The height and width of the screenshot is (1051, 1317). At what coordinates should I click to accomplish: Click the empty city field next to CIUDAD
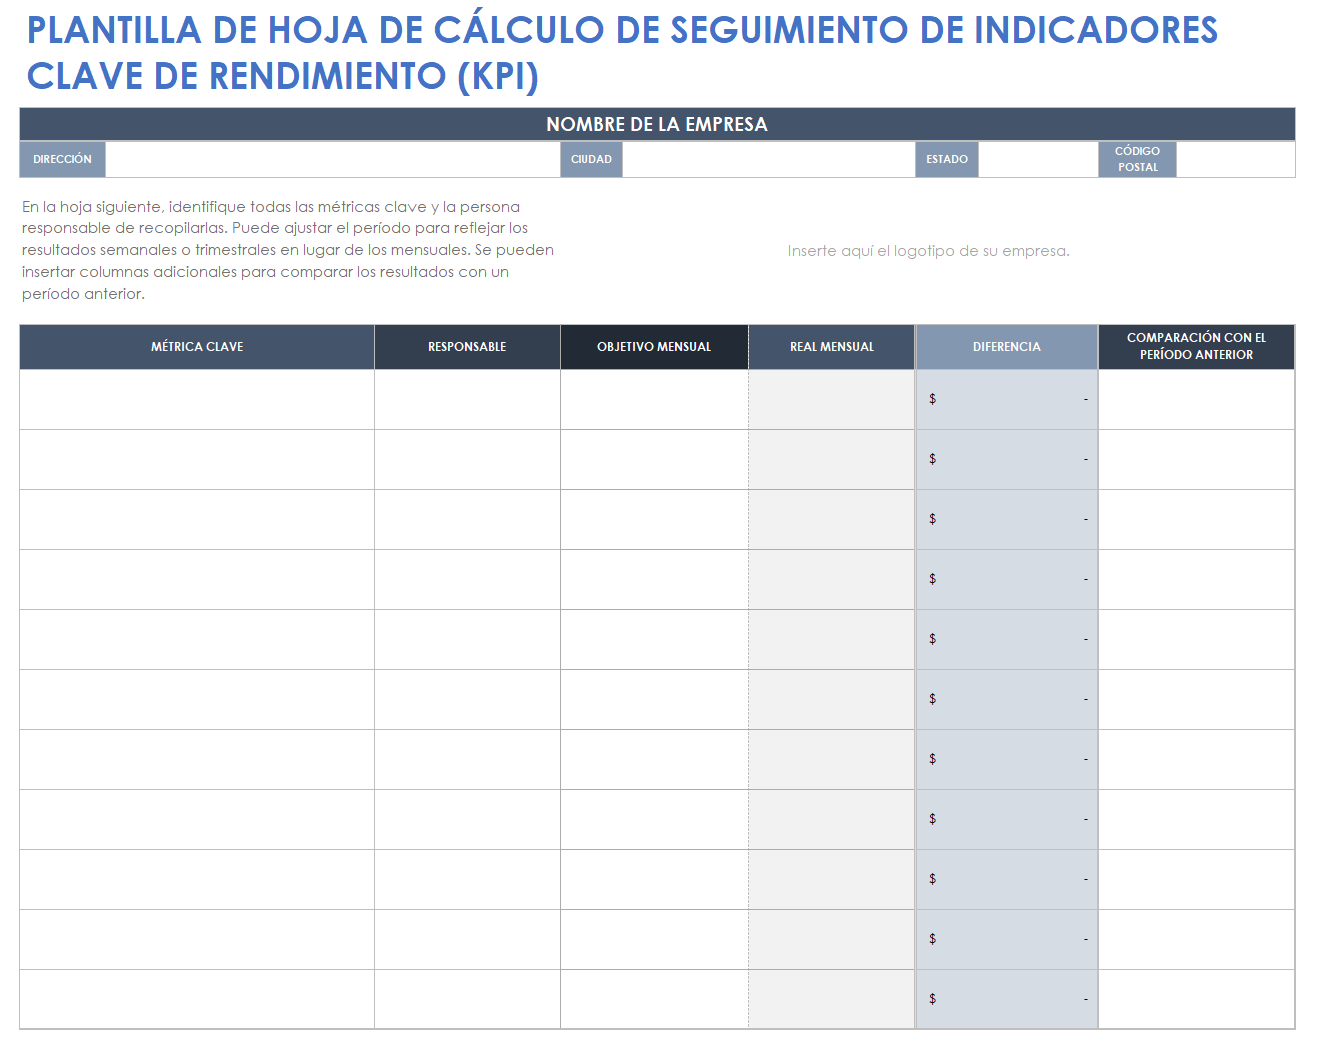point(768,159)
